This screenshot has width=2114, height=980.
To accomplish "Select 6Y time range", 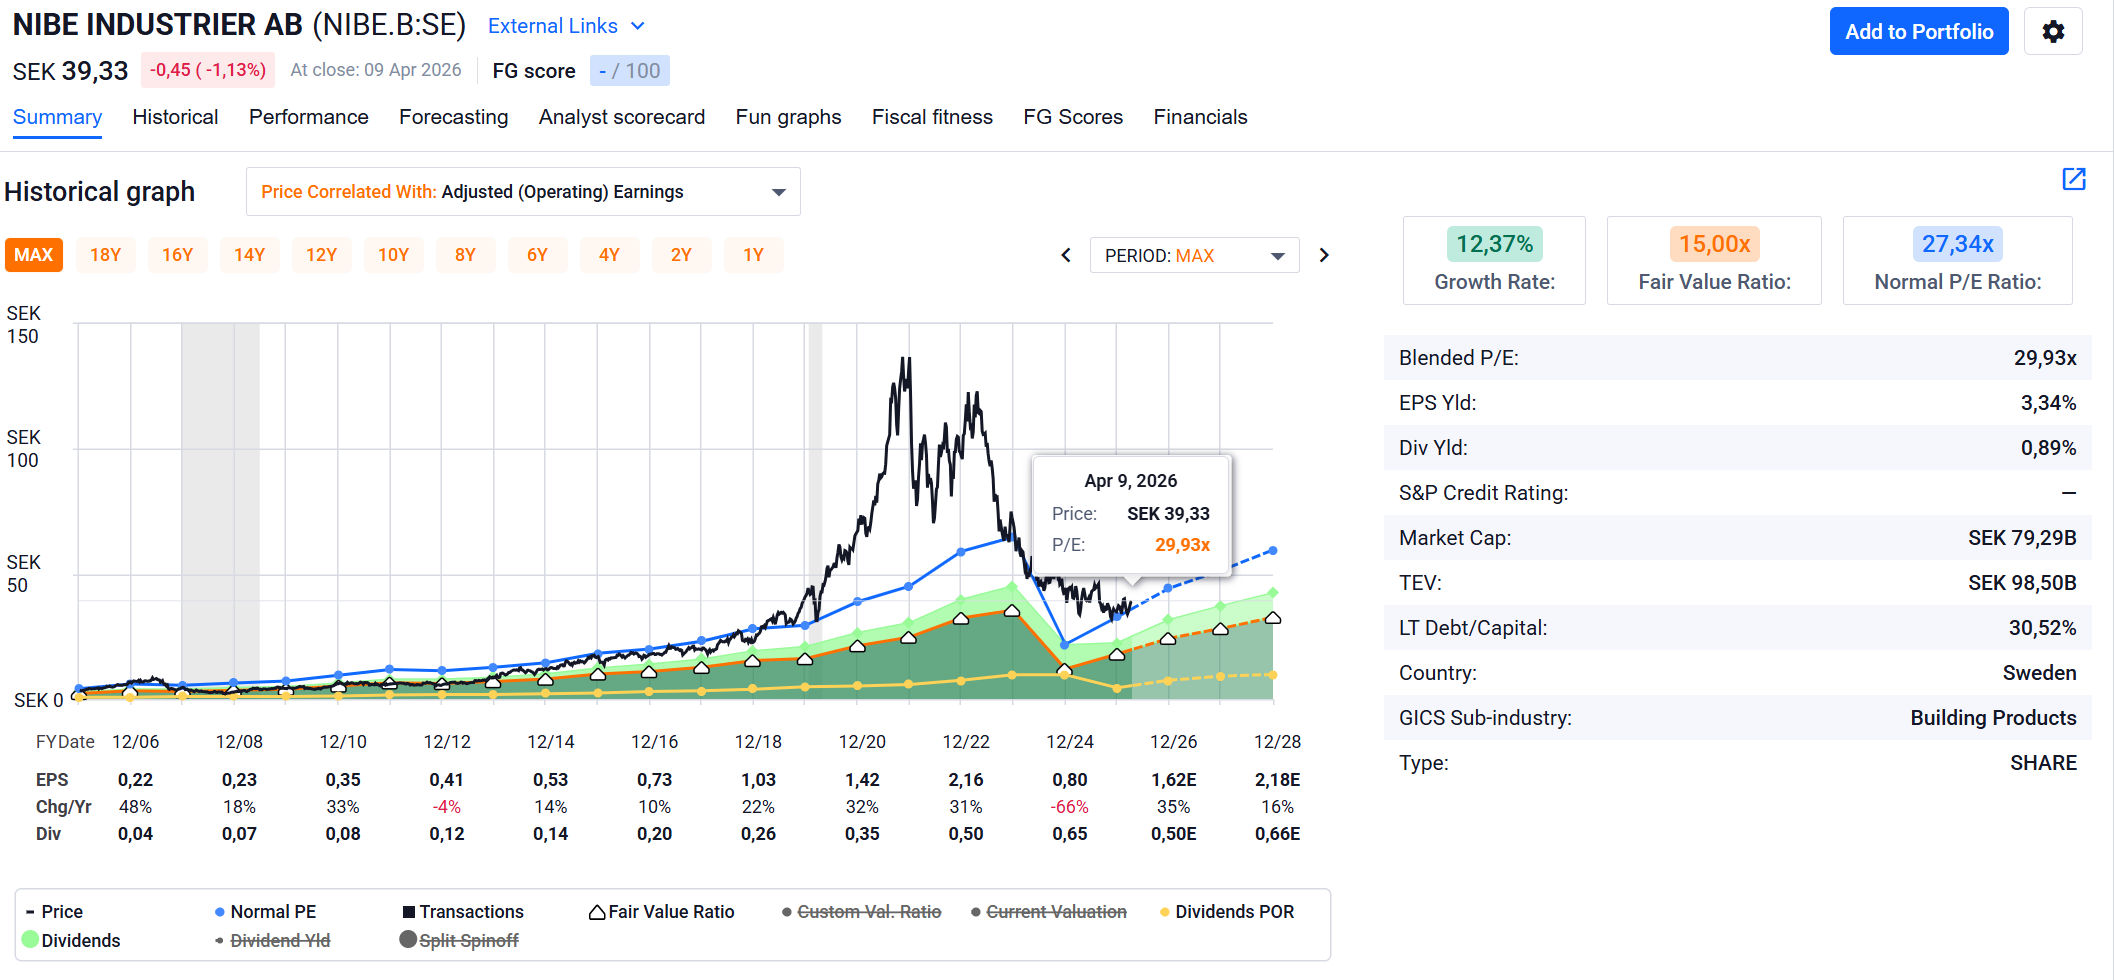I will point(538,255).
